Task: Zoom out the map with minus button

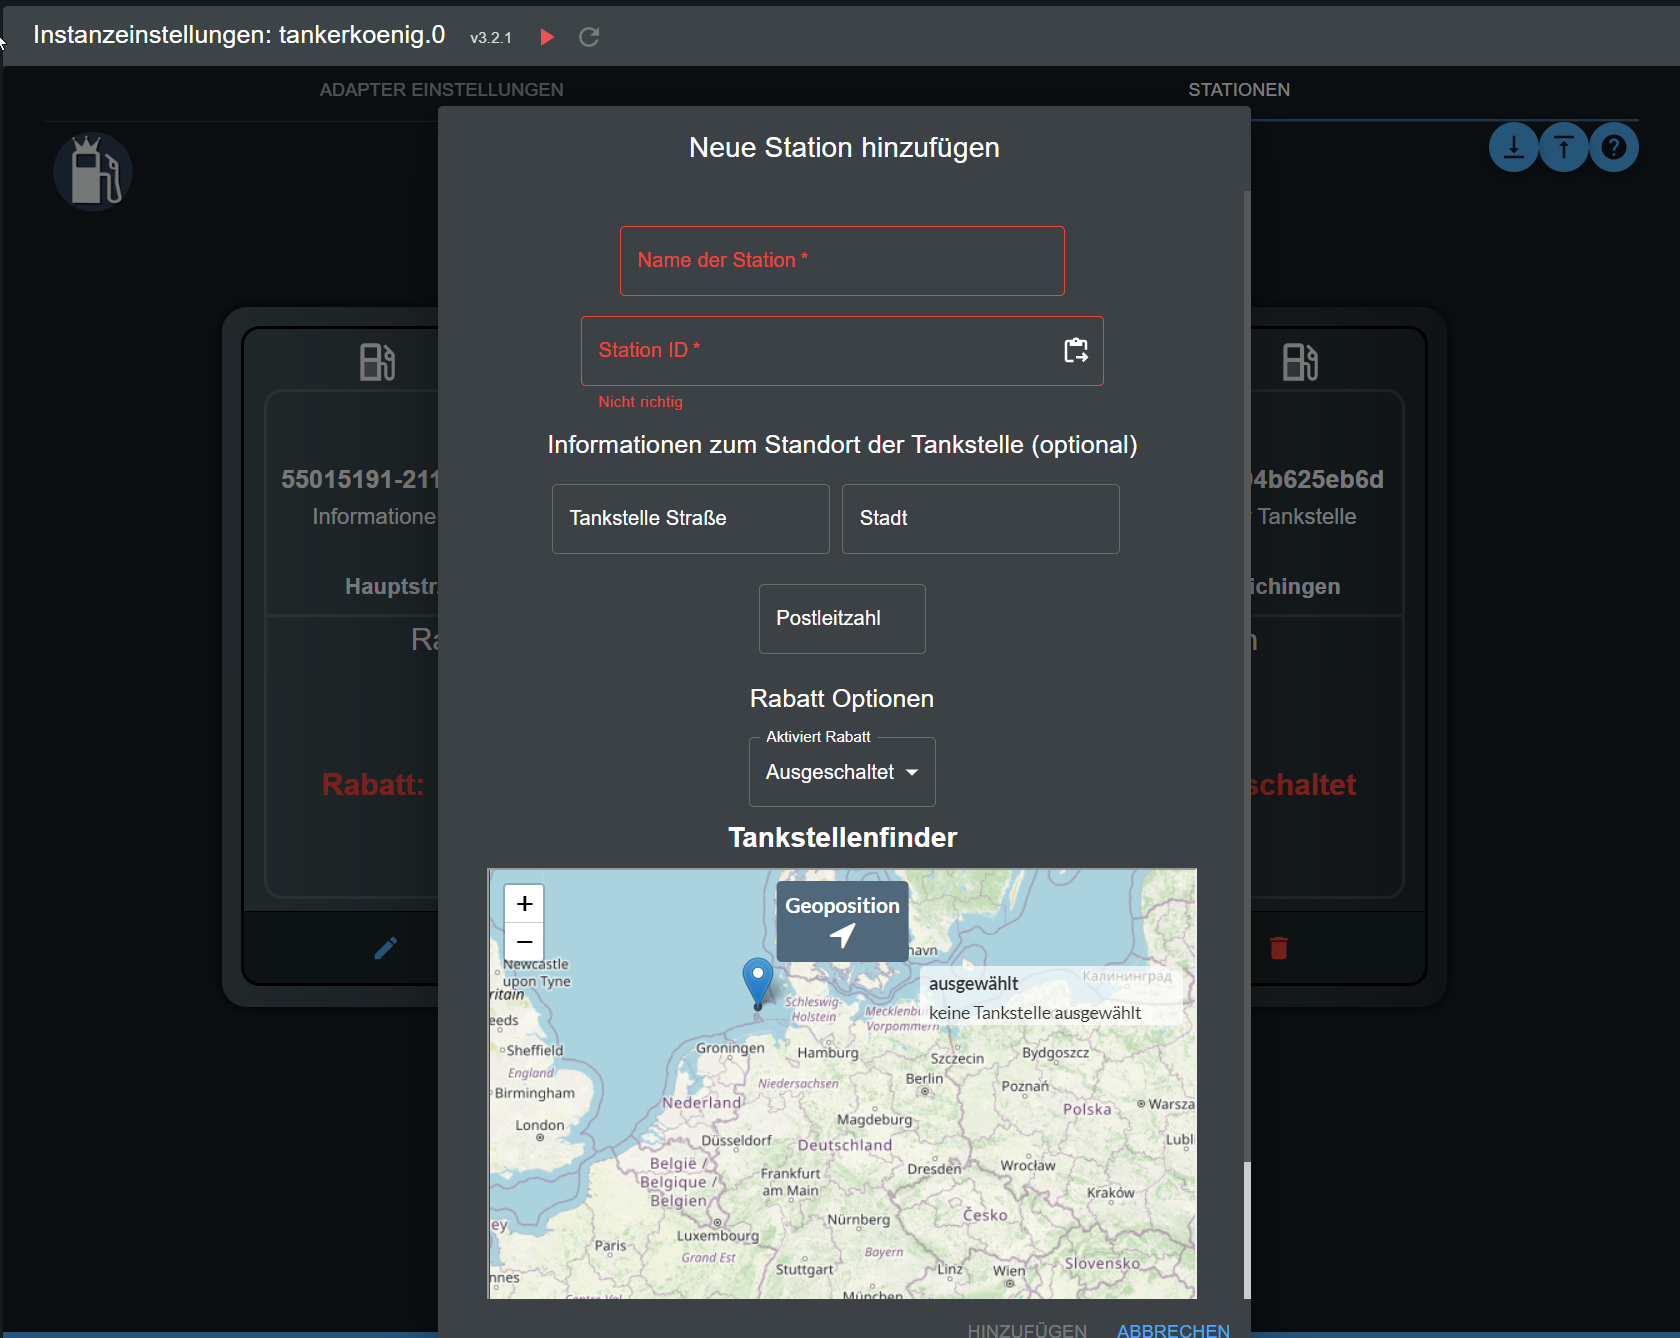Action: 524,942
